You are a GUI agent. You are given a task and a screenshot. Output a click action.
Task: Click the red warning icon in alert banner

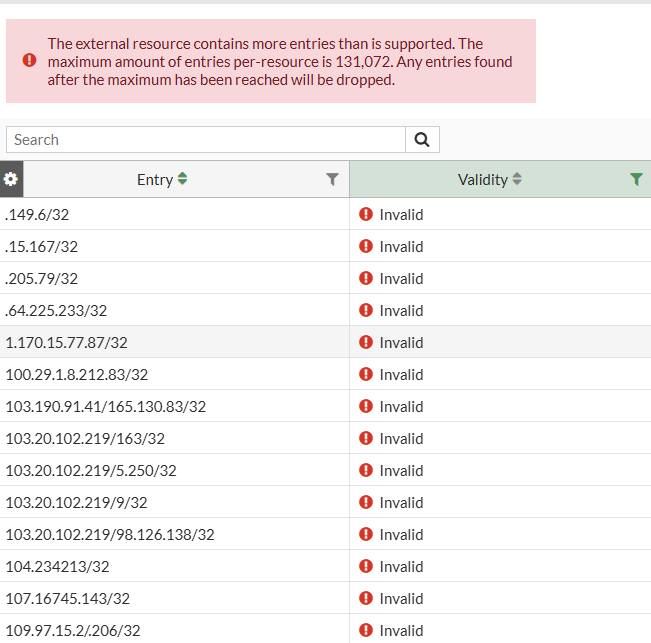[x=29, y=61]
